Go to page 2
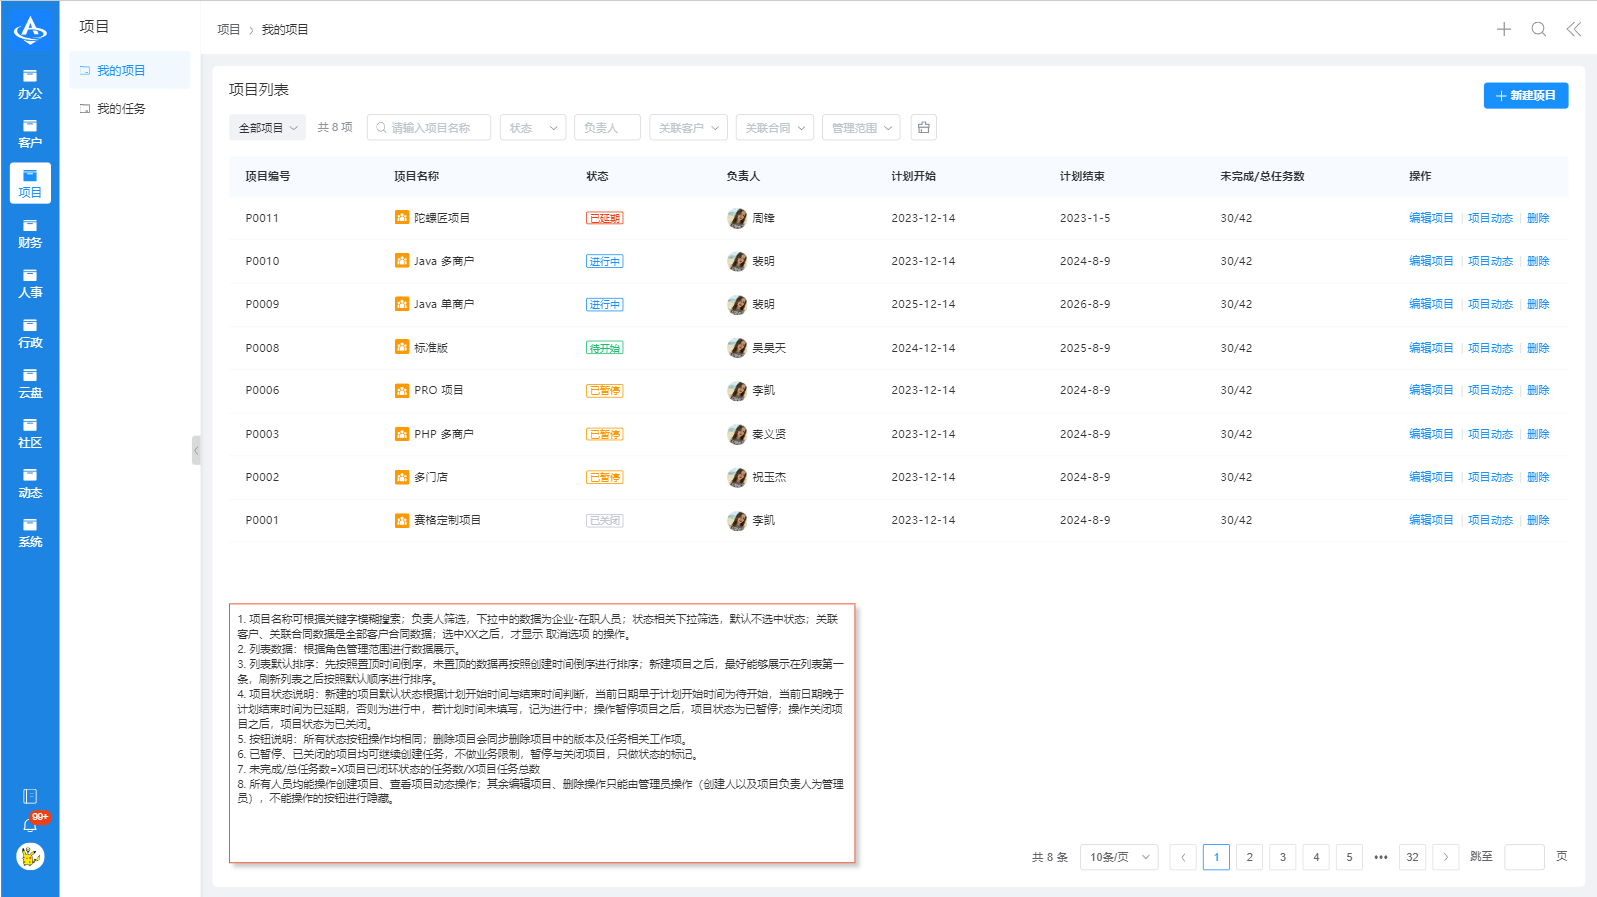This screenshot has width=1597, height=897. (x=1249, y=857)
